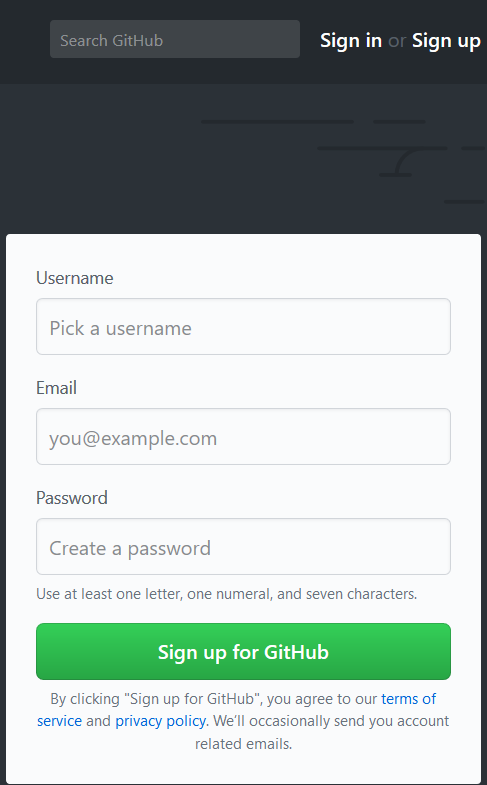This screenshot has height=785, width=487.
Task: Click the "or" text between header links
Action: point(397,41)
